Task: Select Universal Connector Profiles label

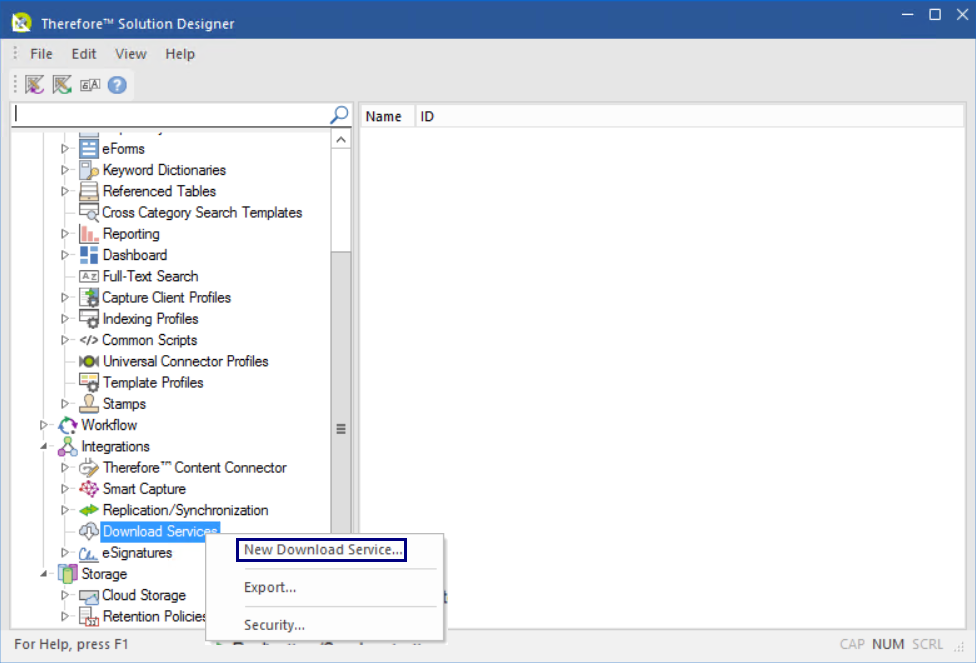Action: (x=185, y=361)
